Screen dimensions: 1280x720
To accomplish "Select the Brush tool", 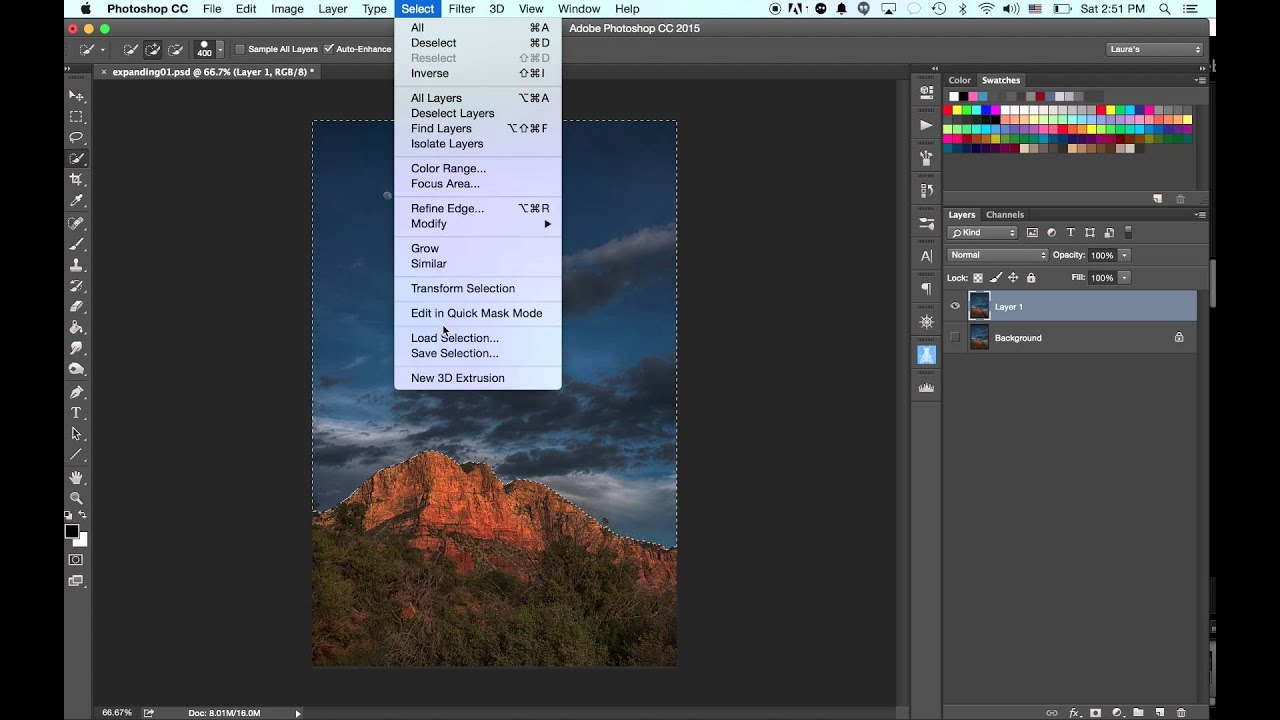I will click(76, 244).
